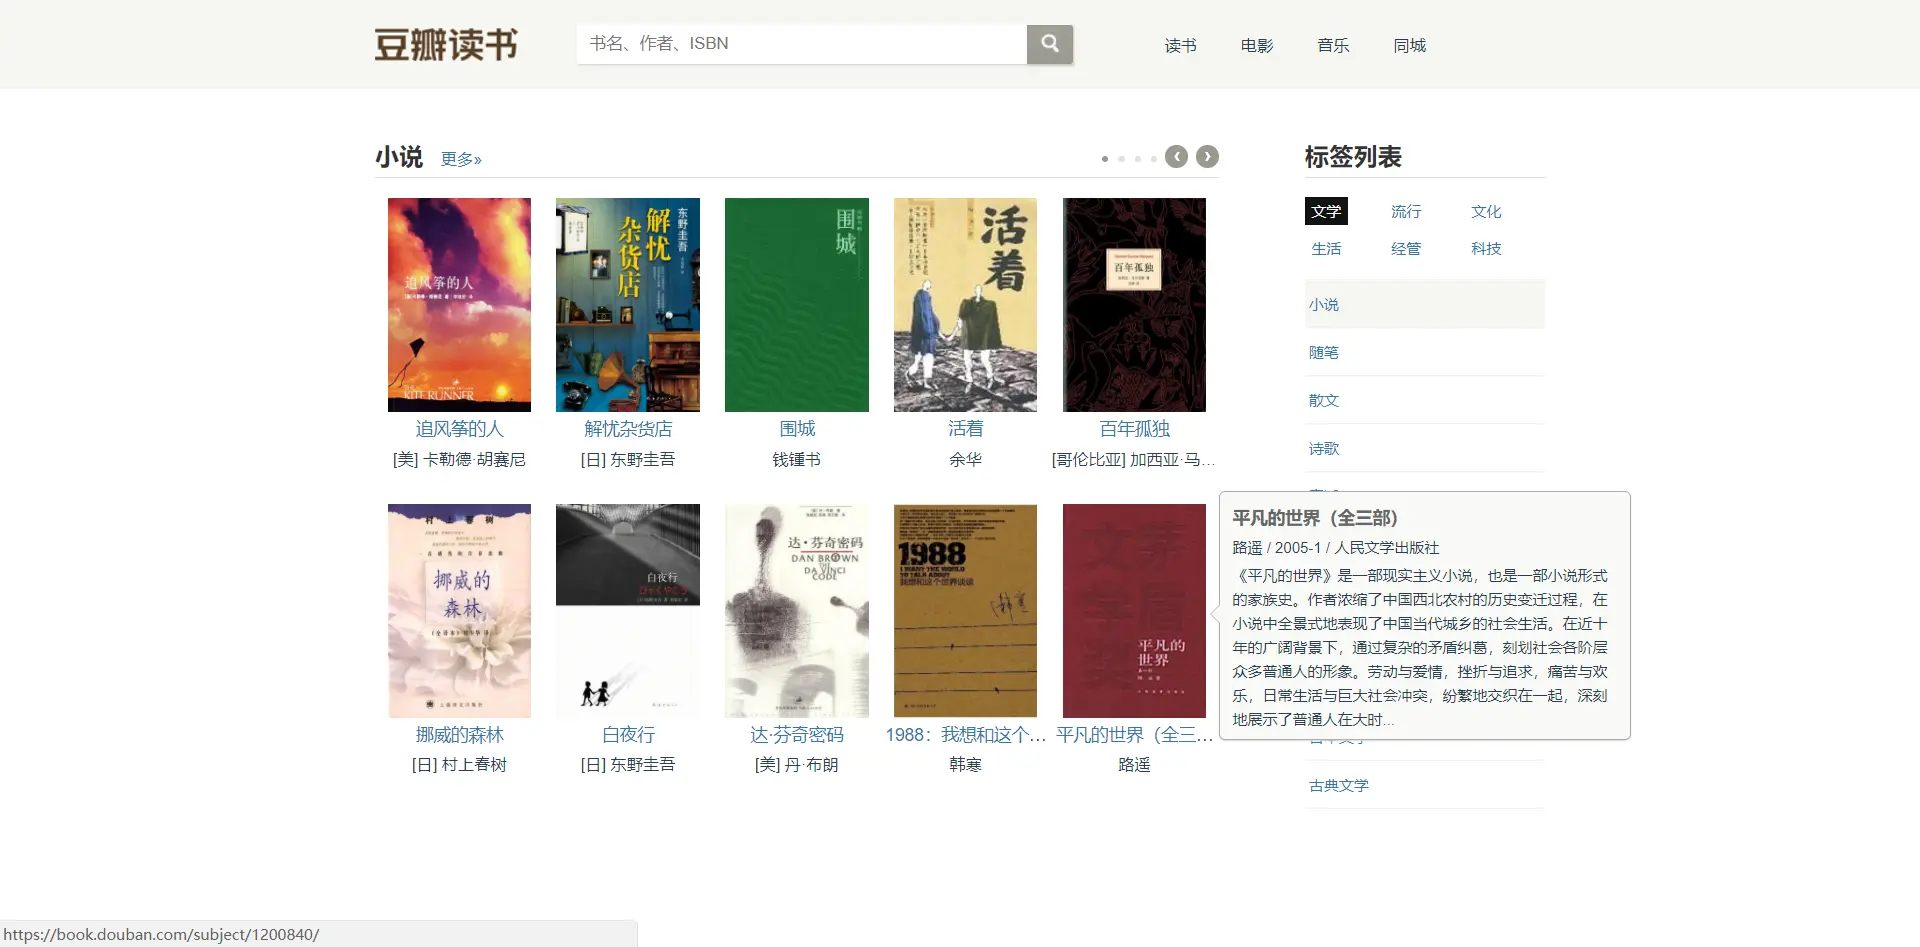The height and width of the screenshot is (947, 1920).
Task: Click the author text [日] 村上春树
Action: (459, 765)
